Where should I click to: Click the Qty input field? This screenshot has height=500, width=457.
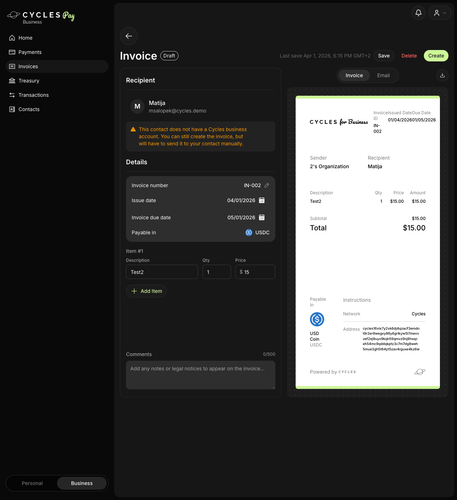click(x=217, y=272)
